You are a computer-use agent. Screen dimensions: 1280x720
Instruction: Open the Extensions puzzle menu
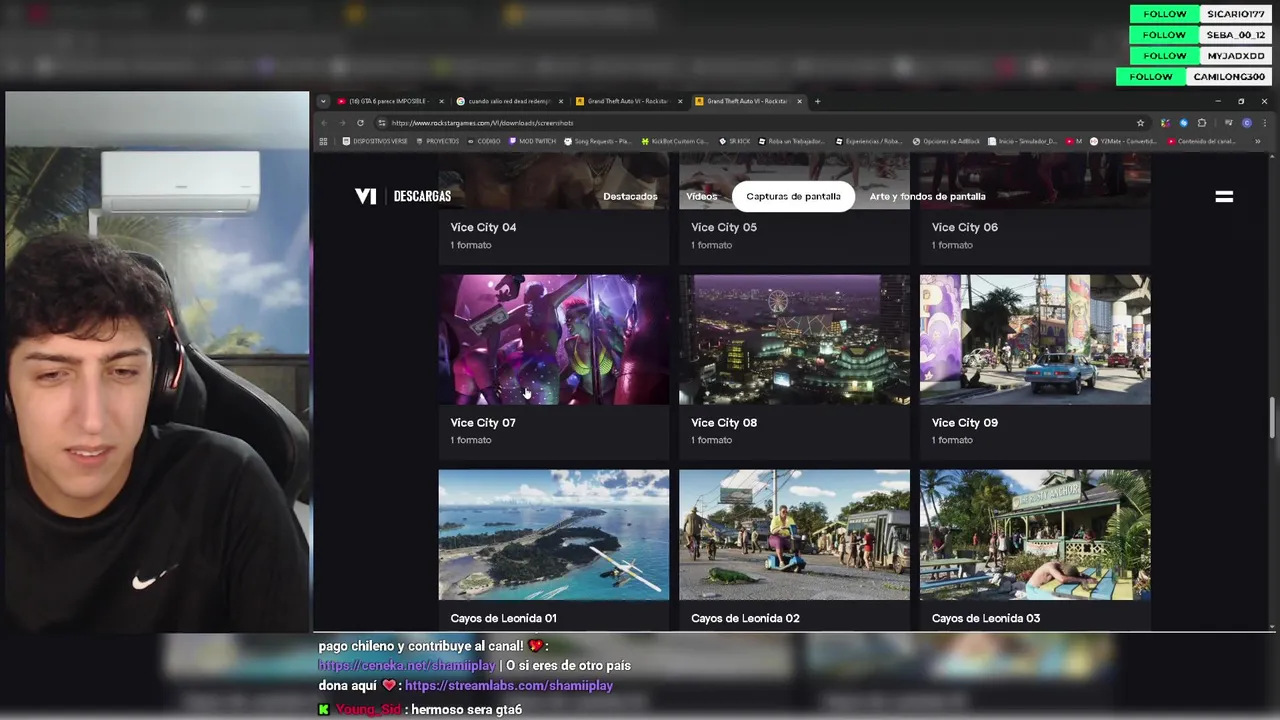coord(1202,123)
